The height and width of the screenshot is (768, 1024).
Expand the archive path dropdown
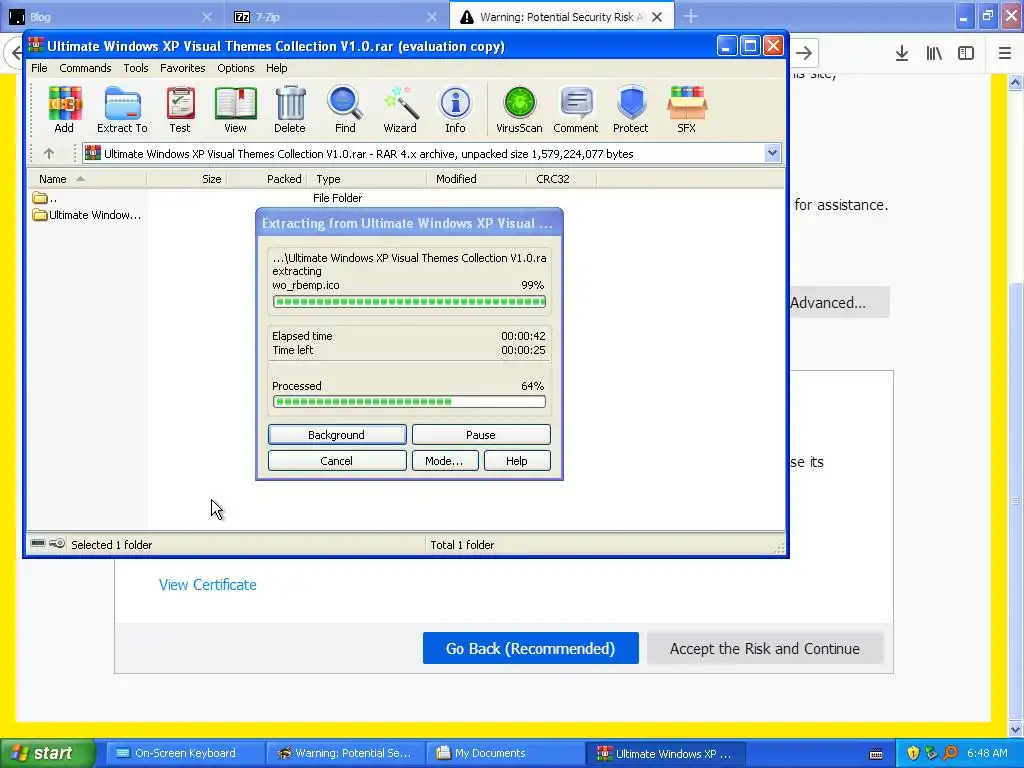(x=772, y=153)
